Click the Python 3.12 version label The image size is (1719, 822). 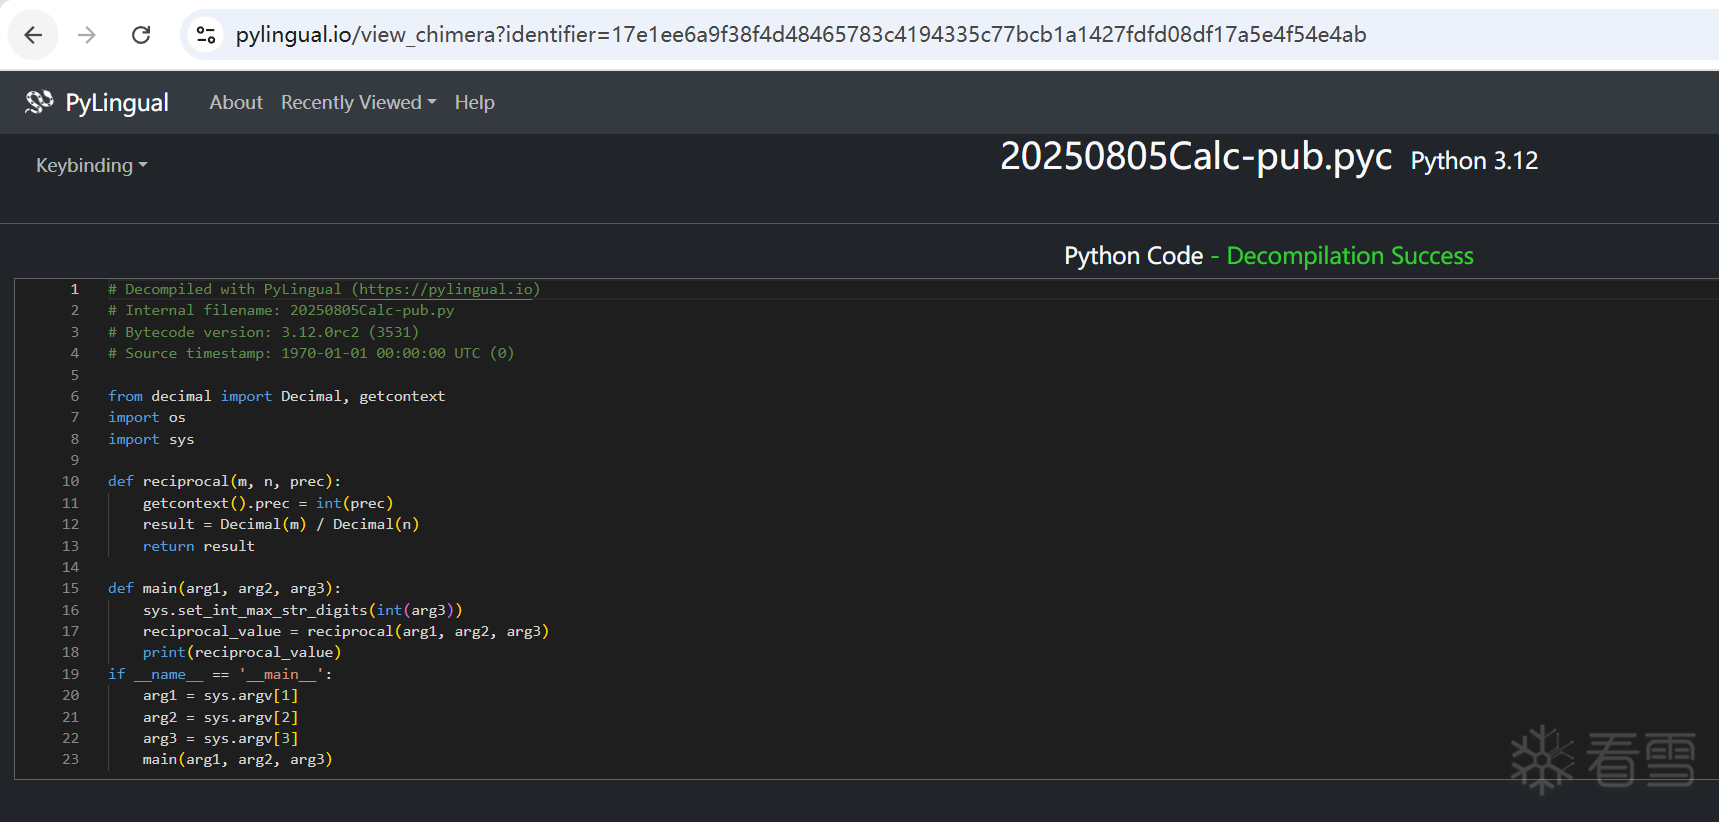click(x=1473, y=161)
